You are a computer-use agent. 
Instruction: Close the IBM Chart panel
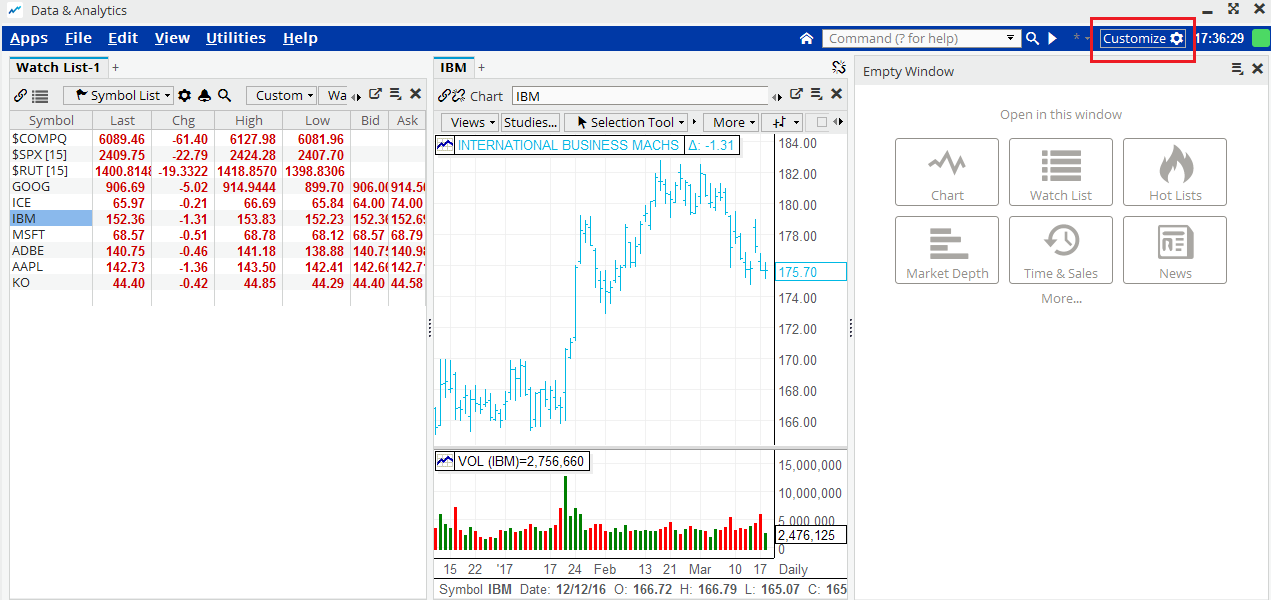(836, 94)
